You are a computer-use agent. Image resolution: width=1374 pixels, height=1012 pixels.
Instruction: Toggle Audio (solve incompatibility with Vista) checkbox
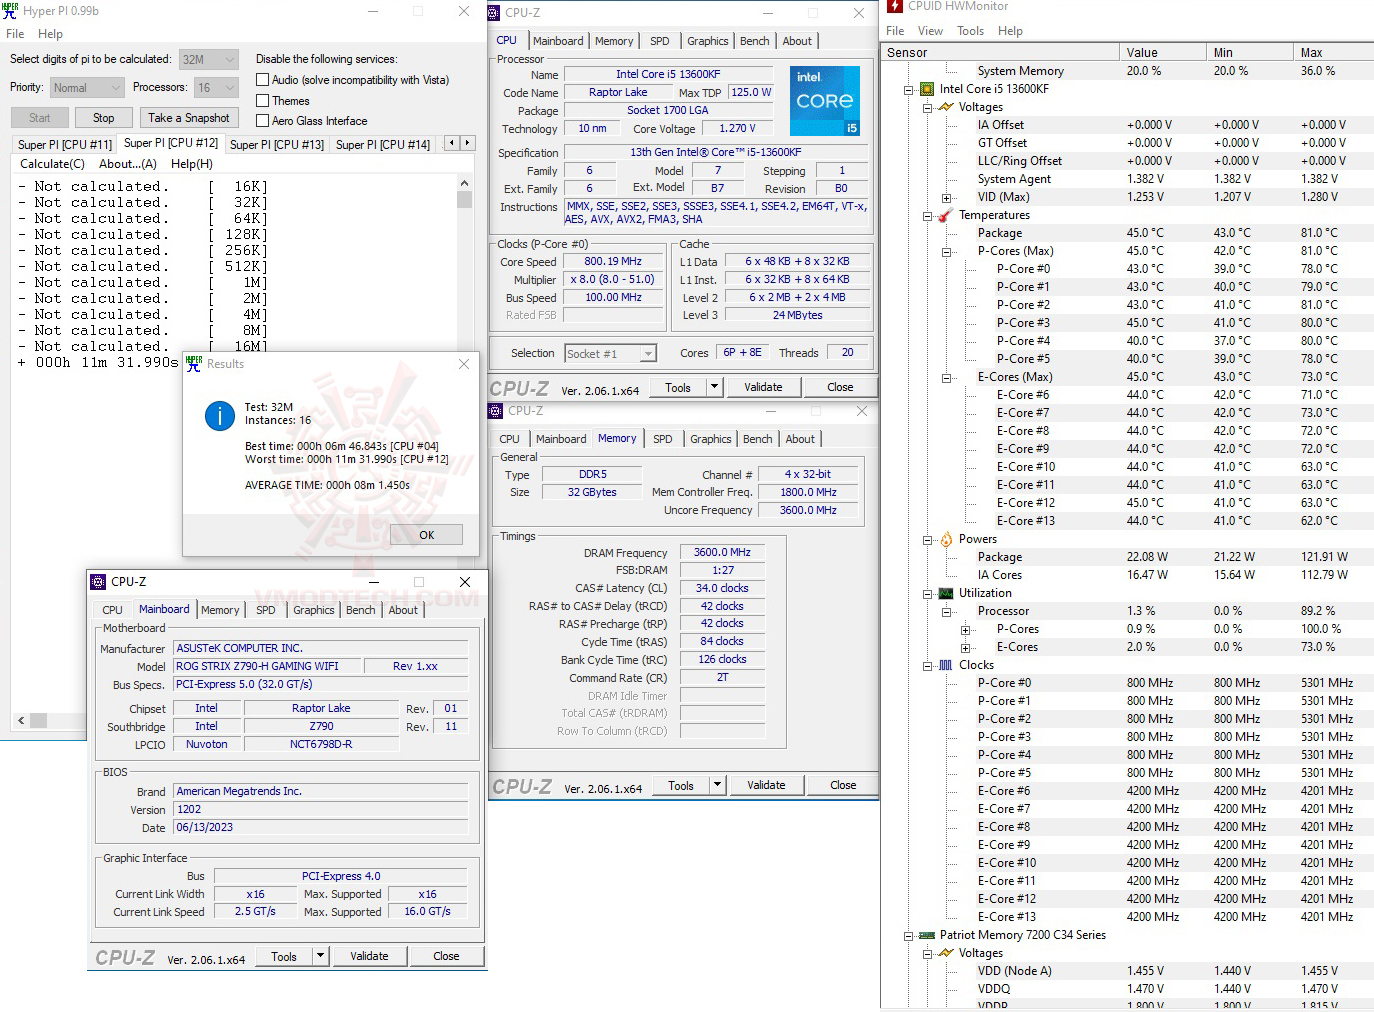click(x=263, y=80)
